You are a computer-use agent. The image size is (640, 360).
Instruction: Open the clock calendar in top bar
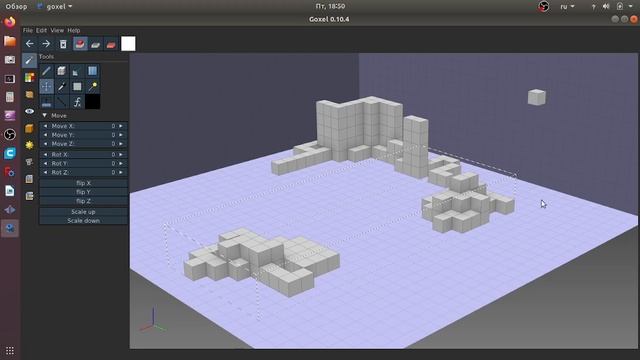pos(330,6)
